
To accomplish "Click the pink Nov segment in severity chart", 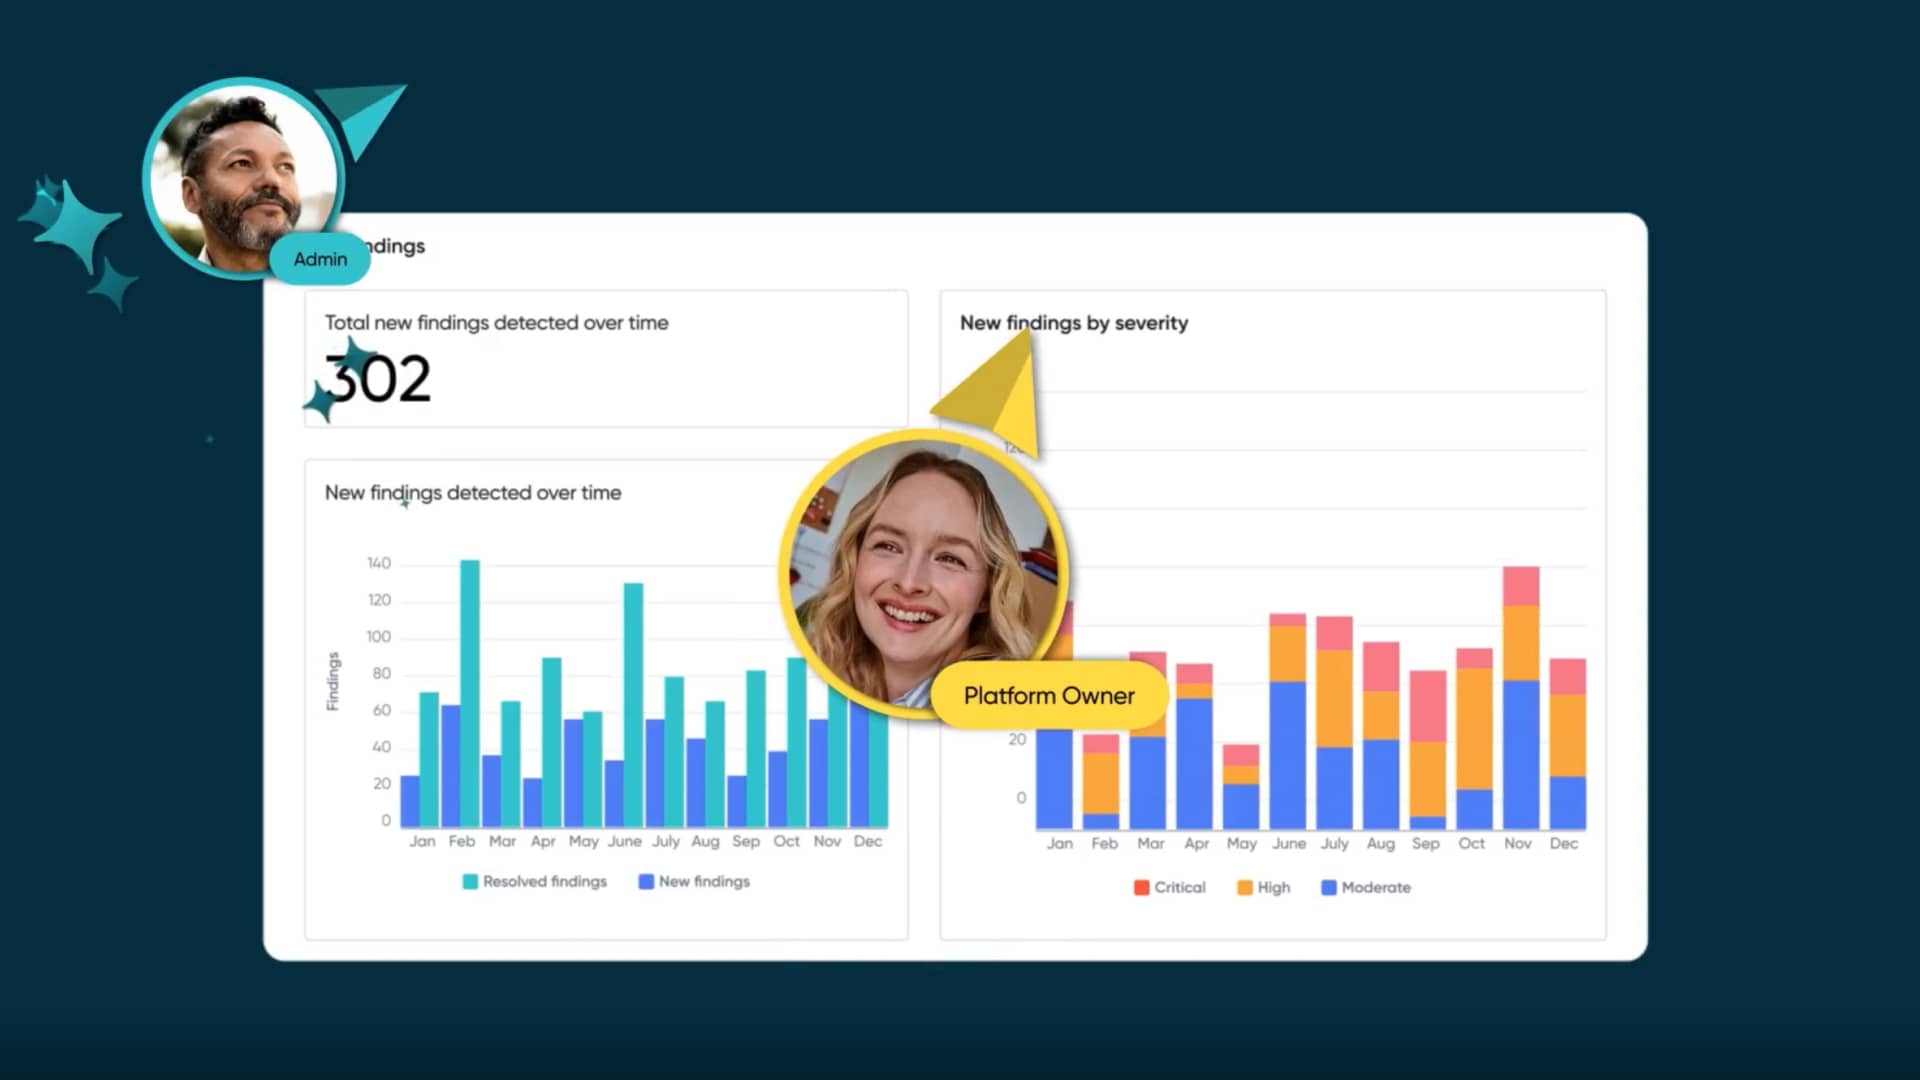I will 1521,586.
